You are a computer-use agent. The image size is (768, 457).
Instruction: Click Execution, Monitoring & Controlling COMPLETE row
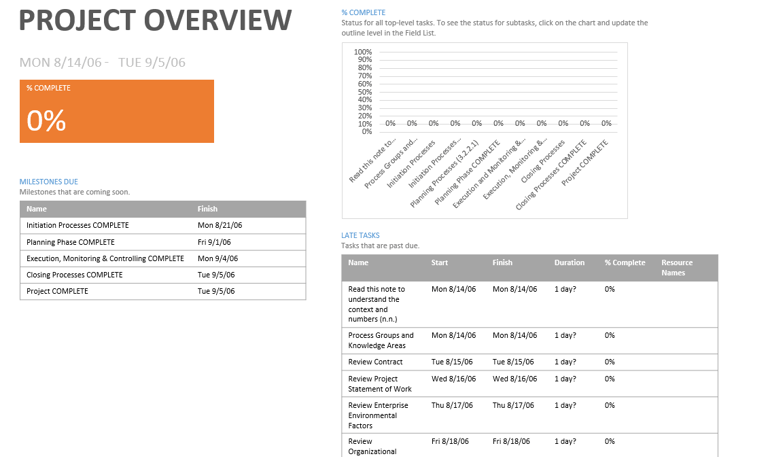pyautogui.click(x=163, y=258)
